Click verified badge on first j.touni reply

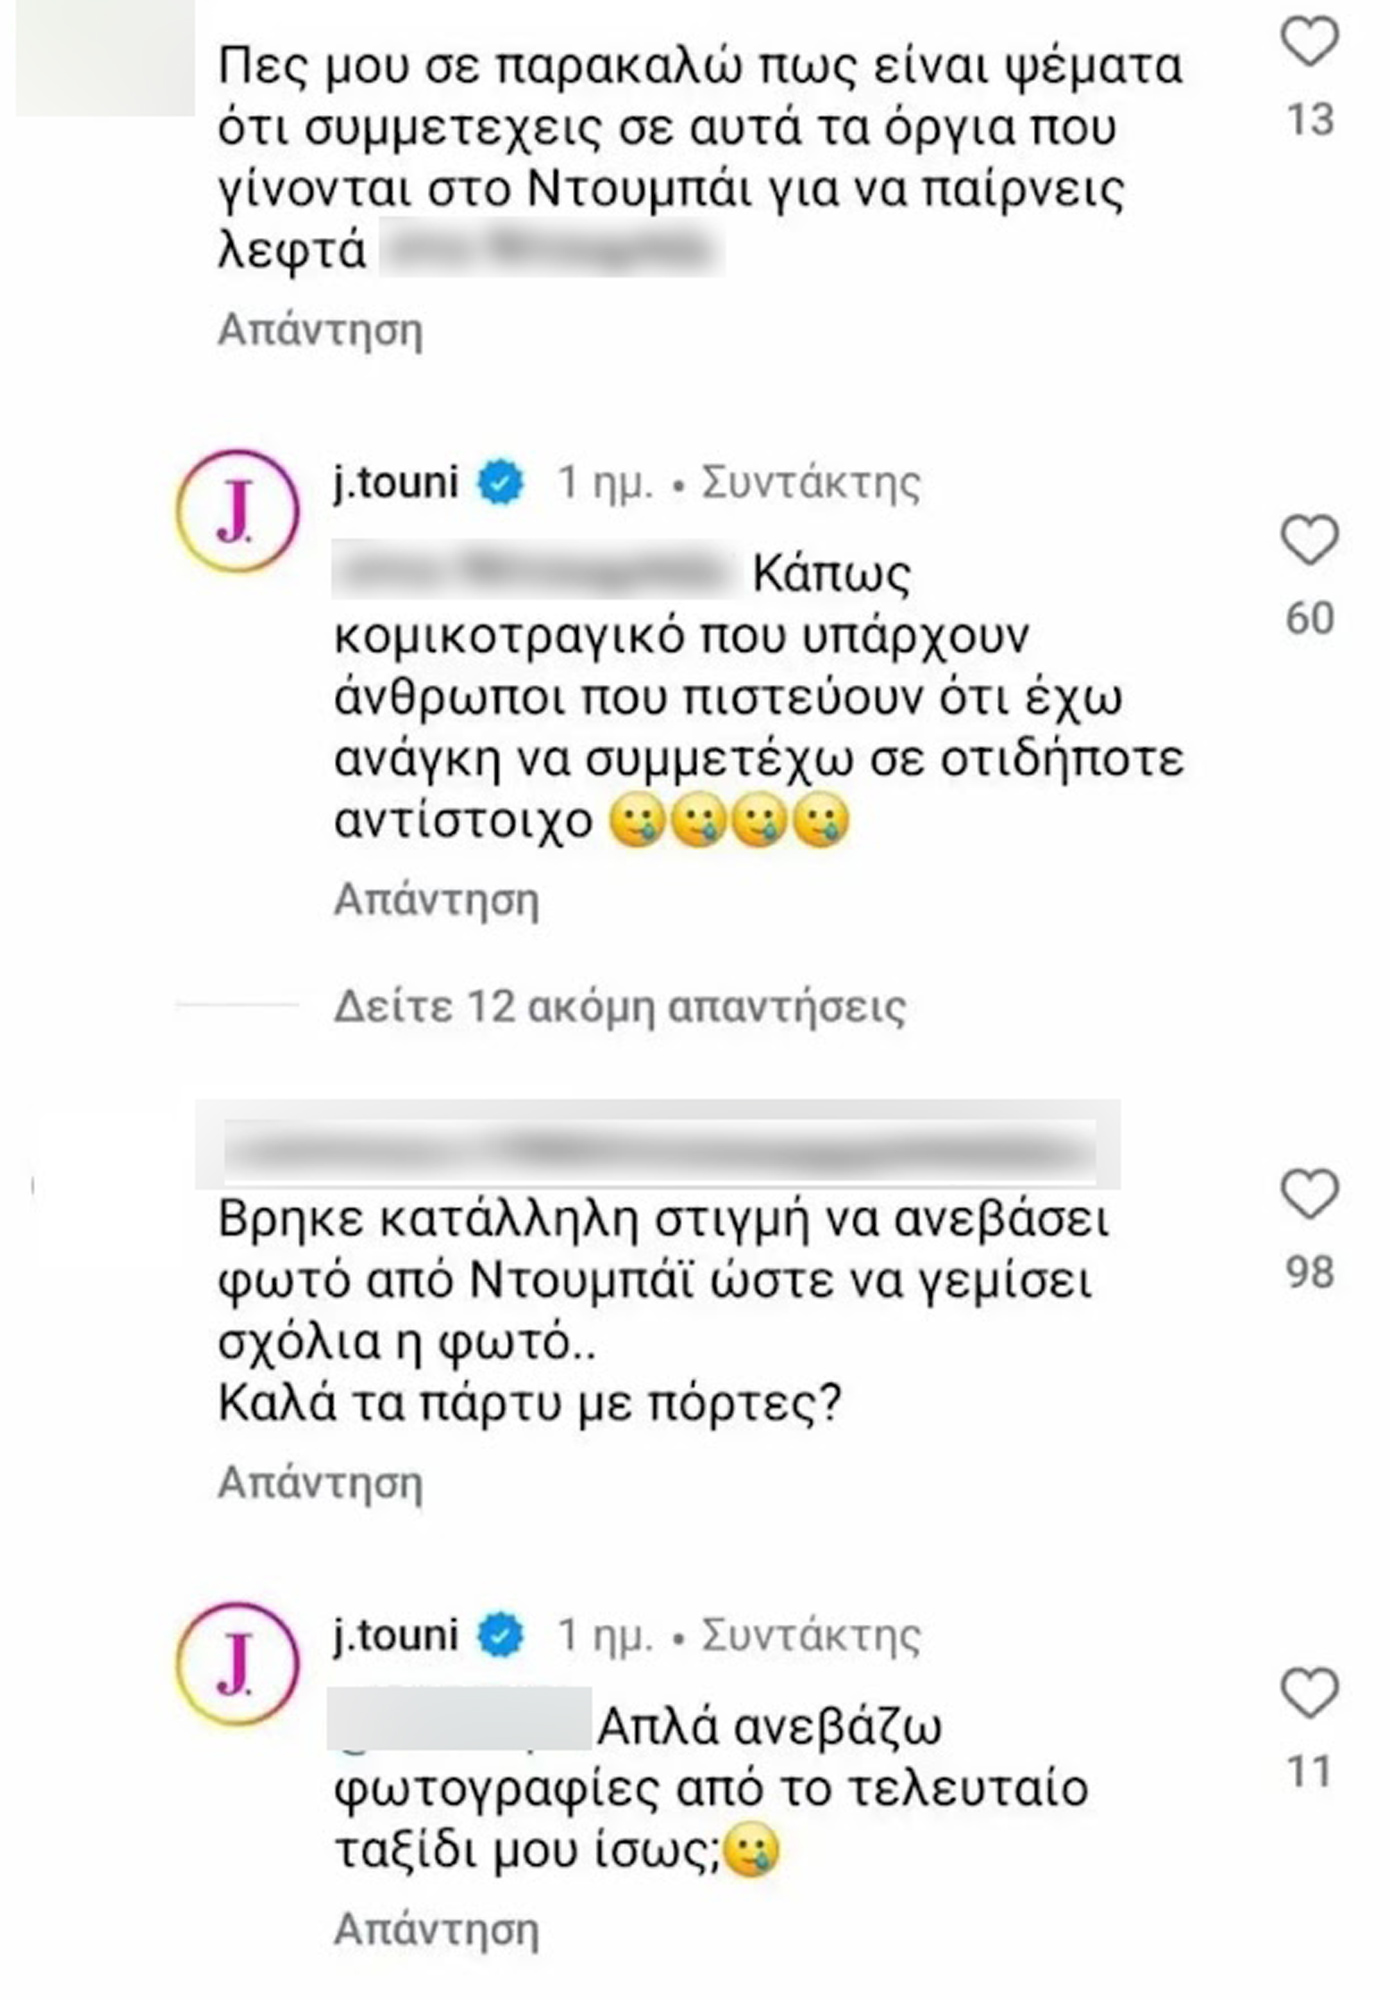pyautogui.click(x=500, y=484)
